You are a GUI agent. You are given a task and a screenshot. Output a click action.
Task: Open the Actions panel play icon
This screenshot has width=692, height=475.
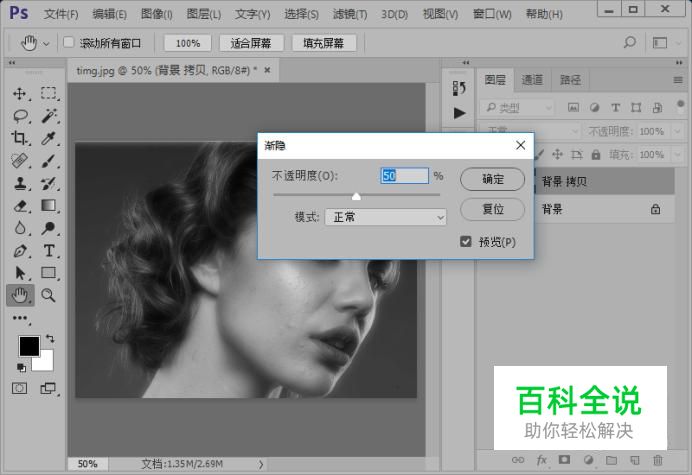click(459, 113)
